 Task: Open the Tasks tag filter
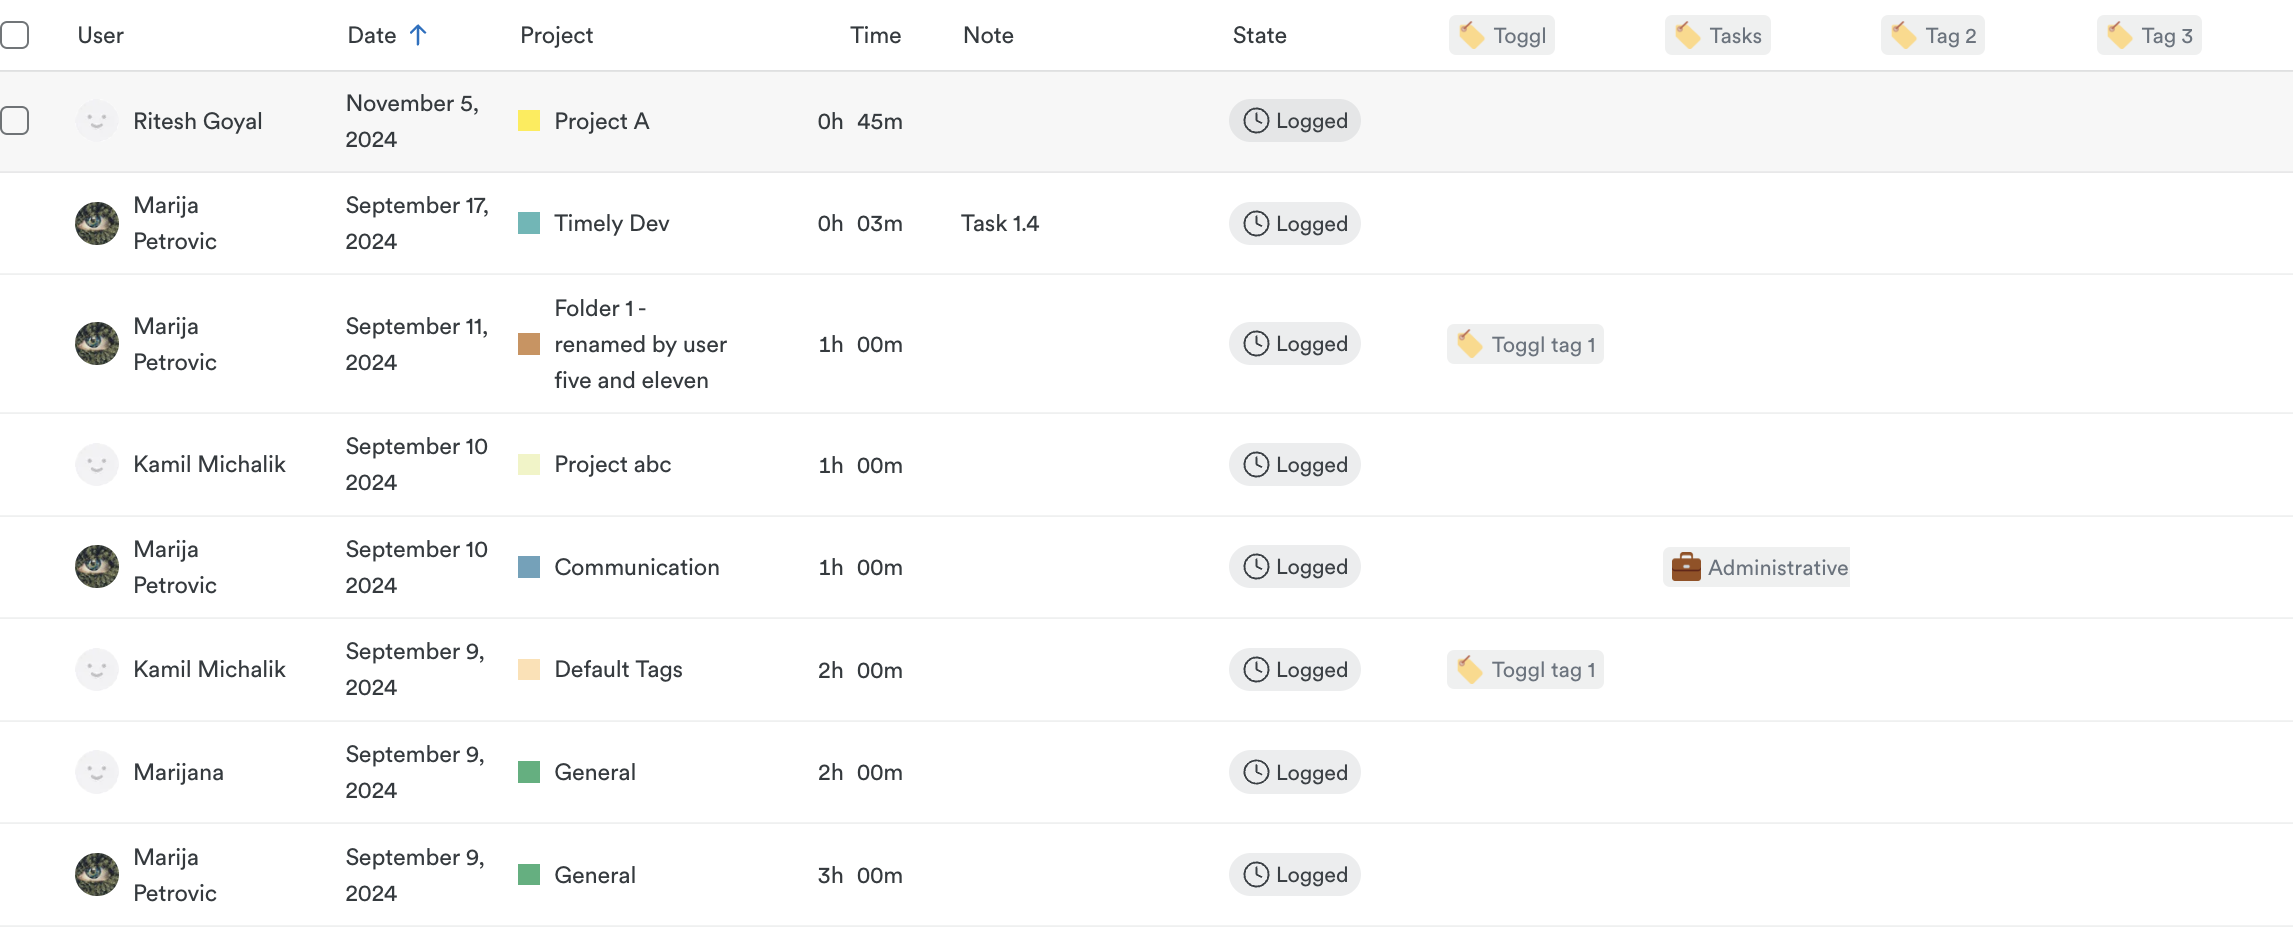[1717, 34]
